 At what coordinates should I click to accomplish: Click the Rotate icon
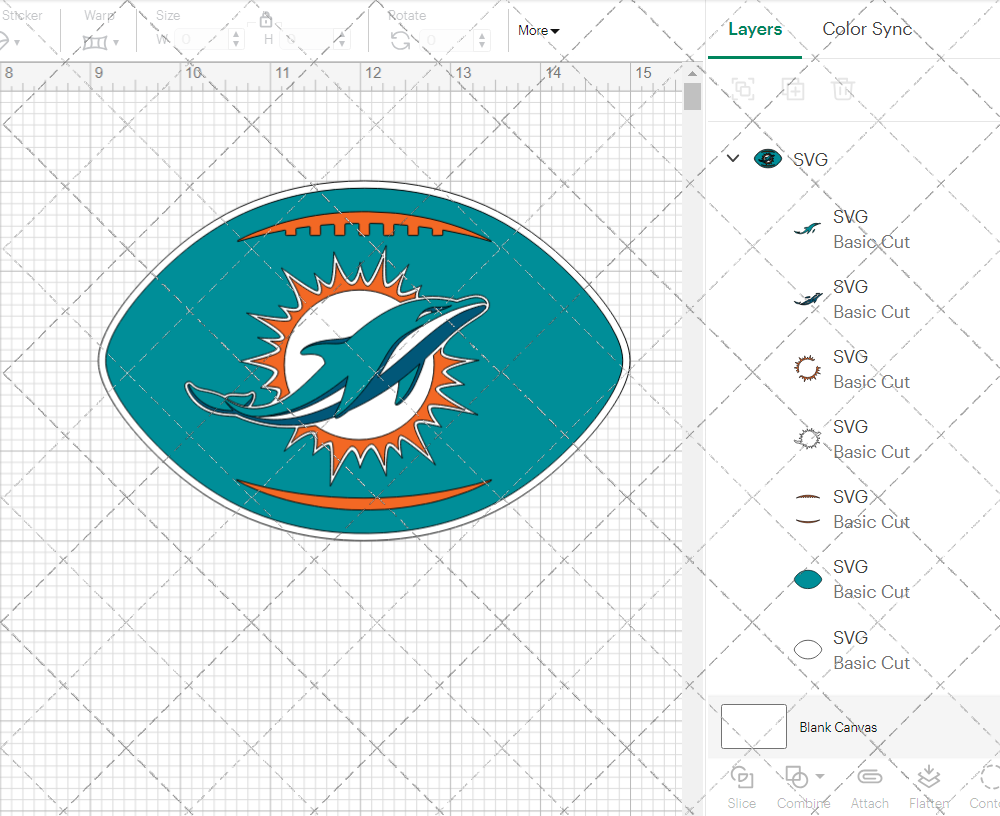(x=401, y=40)
